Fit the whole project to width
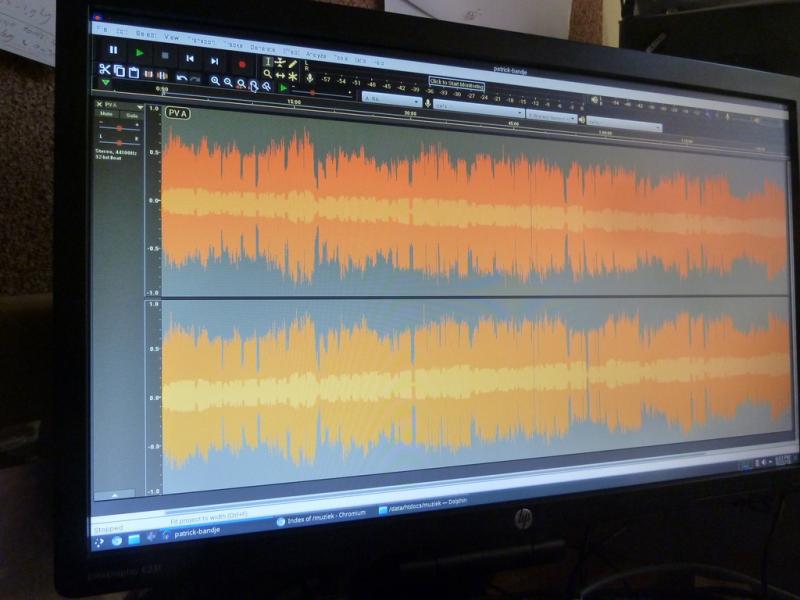The width and height of the screenshot is (800, 600). click(254, 85)
